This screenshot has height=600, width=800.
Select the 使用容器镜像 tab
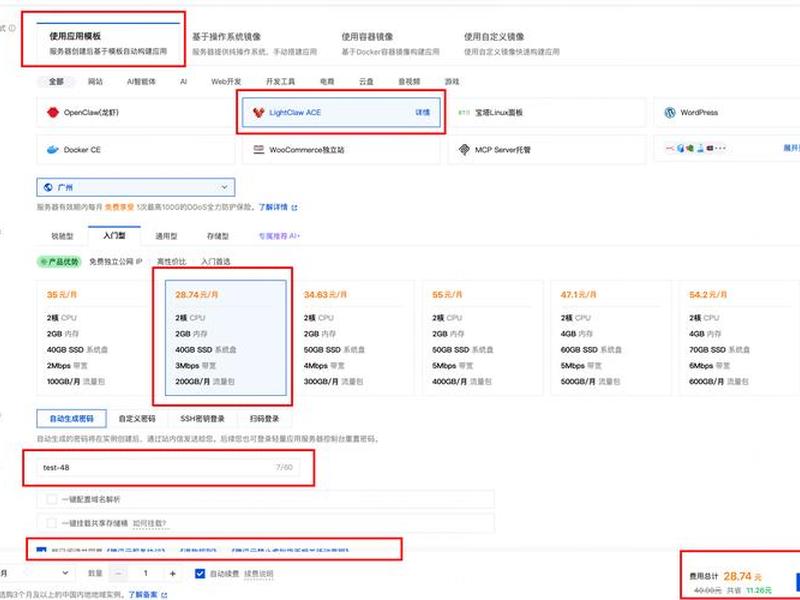click(x=390, y=43)
